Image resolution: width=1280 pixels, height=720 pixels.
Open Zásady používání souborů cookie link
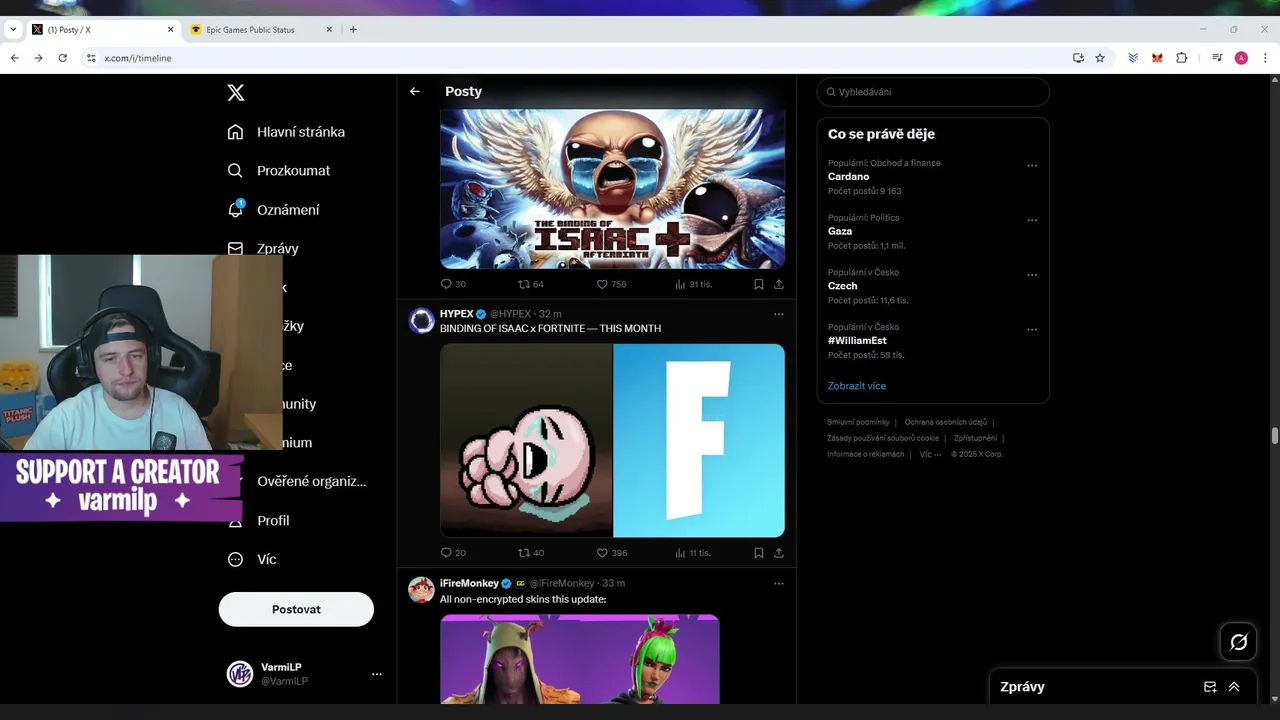(x=883, y=438)
